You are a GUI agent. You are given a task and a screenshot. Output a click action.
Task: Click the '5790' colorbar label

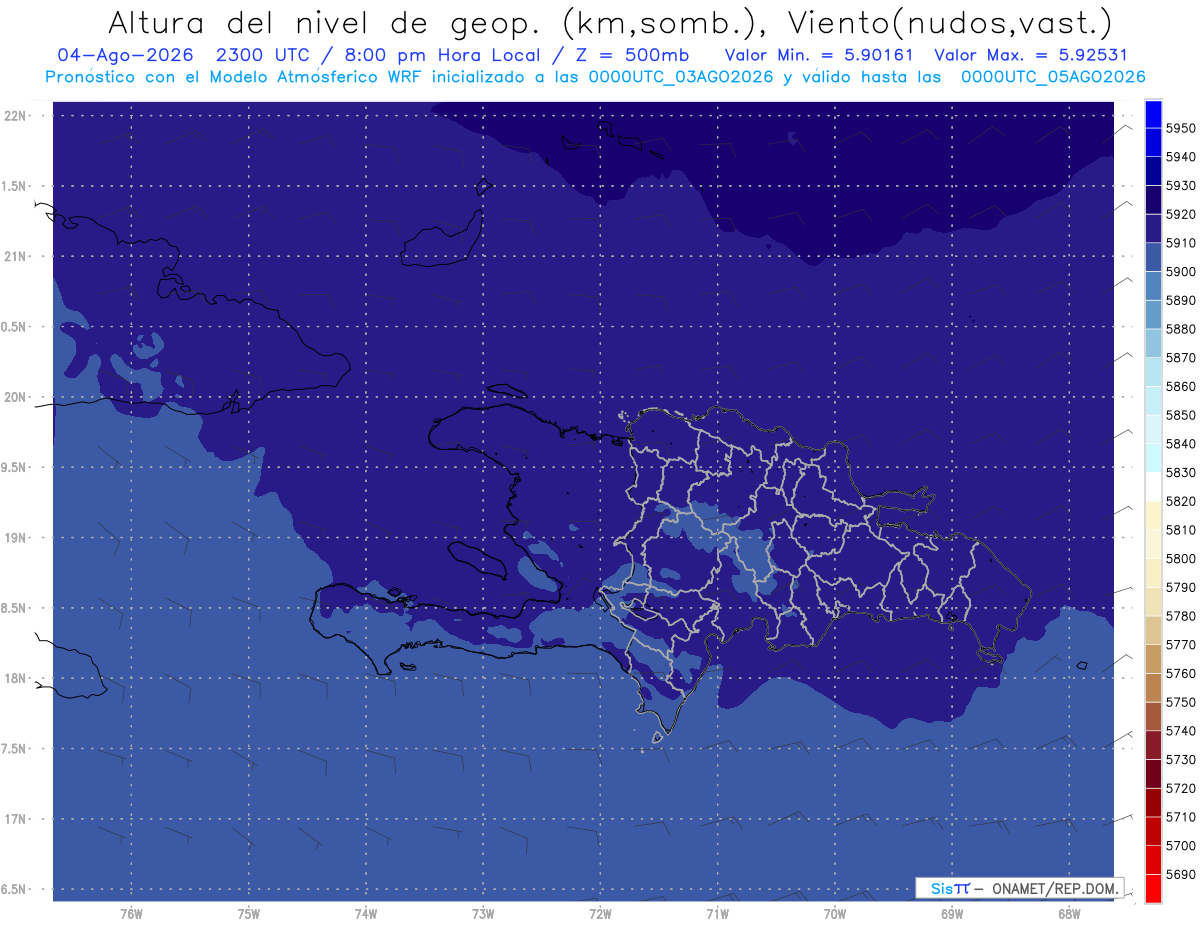1181,588
